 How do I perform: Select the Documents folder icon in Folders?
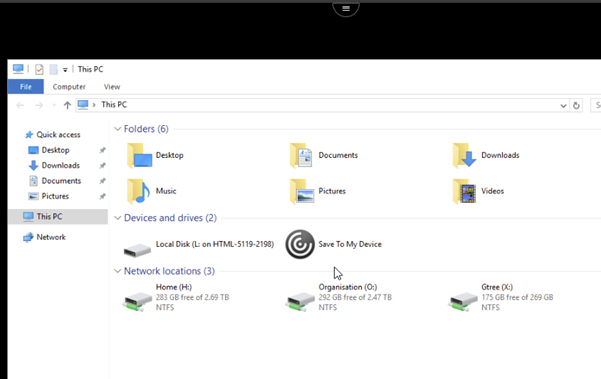click(301, 156)
